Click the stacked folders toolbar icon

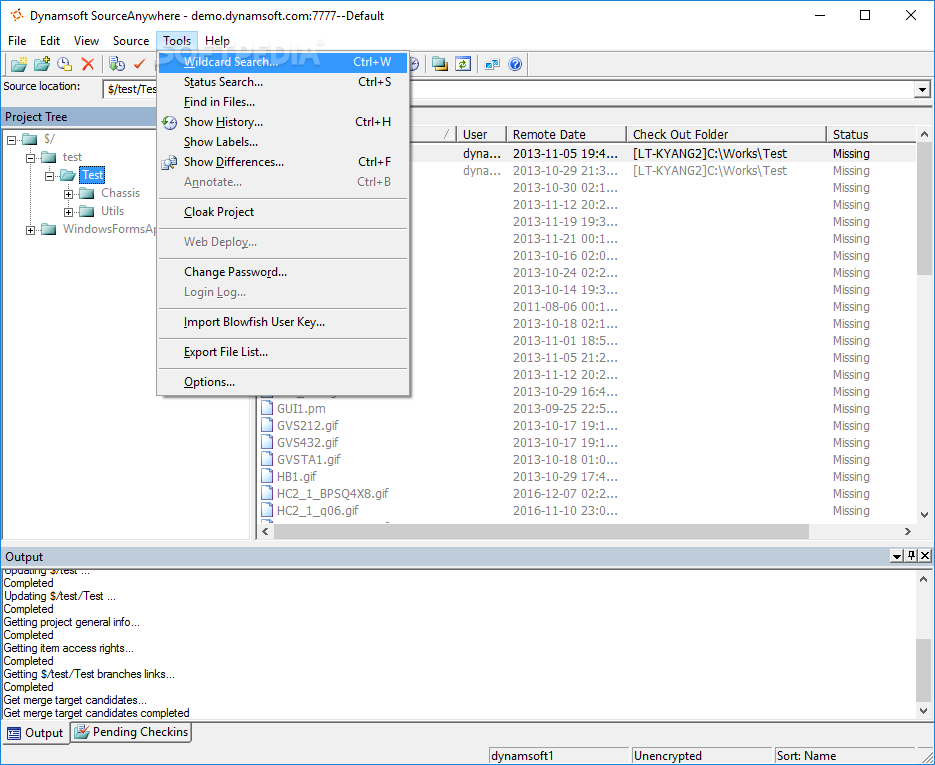[x=440, y=64]
